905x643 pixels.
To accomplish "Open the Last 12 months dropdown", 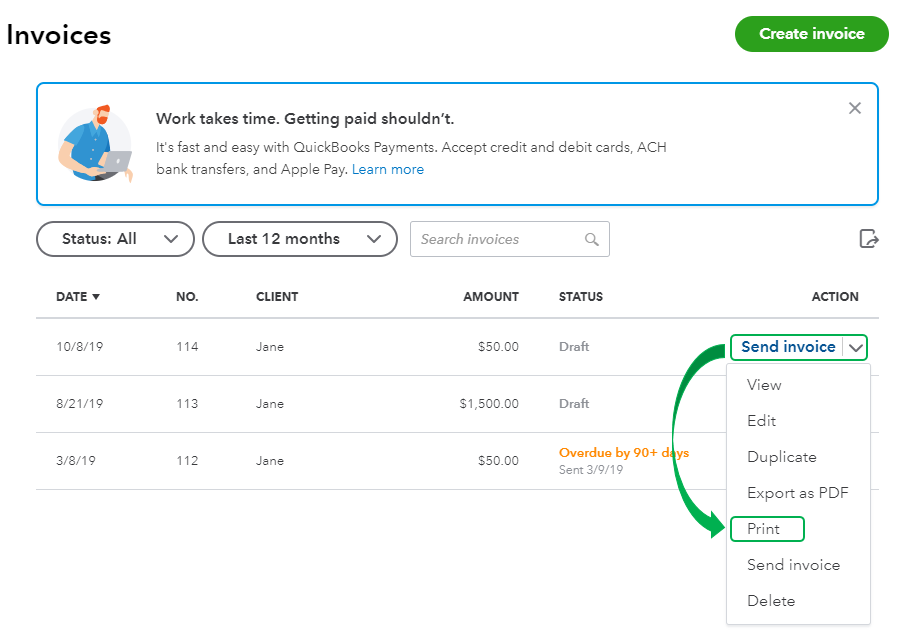I will point(298,239).
